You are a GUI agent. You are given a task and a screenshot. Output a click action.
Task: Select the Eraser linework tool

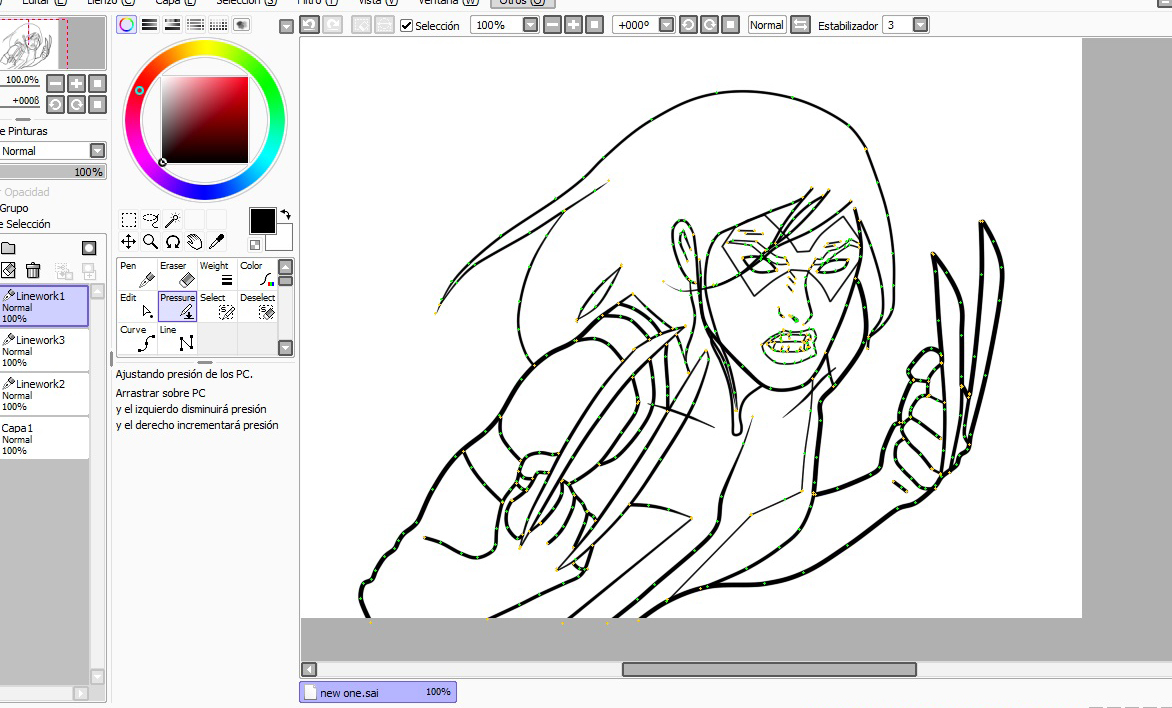(x=177, y=274)
